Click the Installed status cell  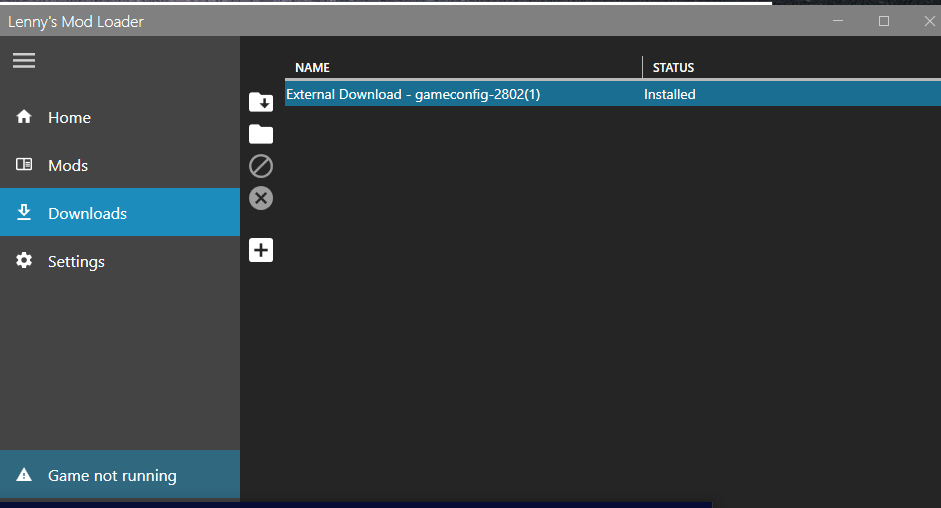pos(670,94)
